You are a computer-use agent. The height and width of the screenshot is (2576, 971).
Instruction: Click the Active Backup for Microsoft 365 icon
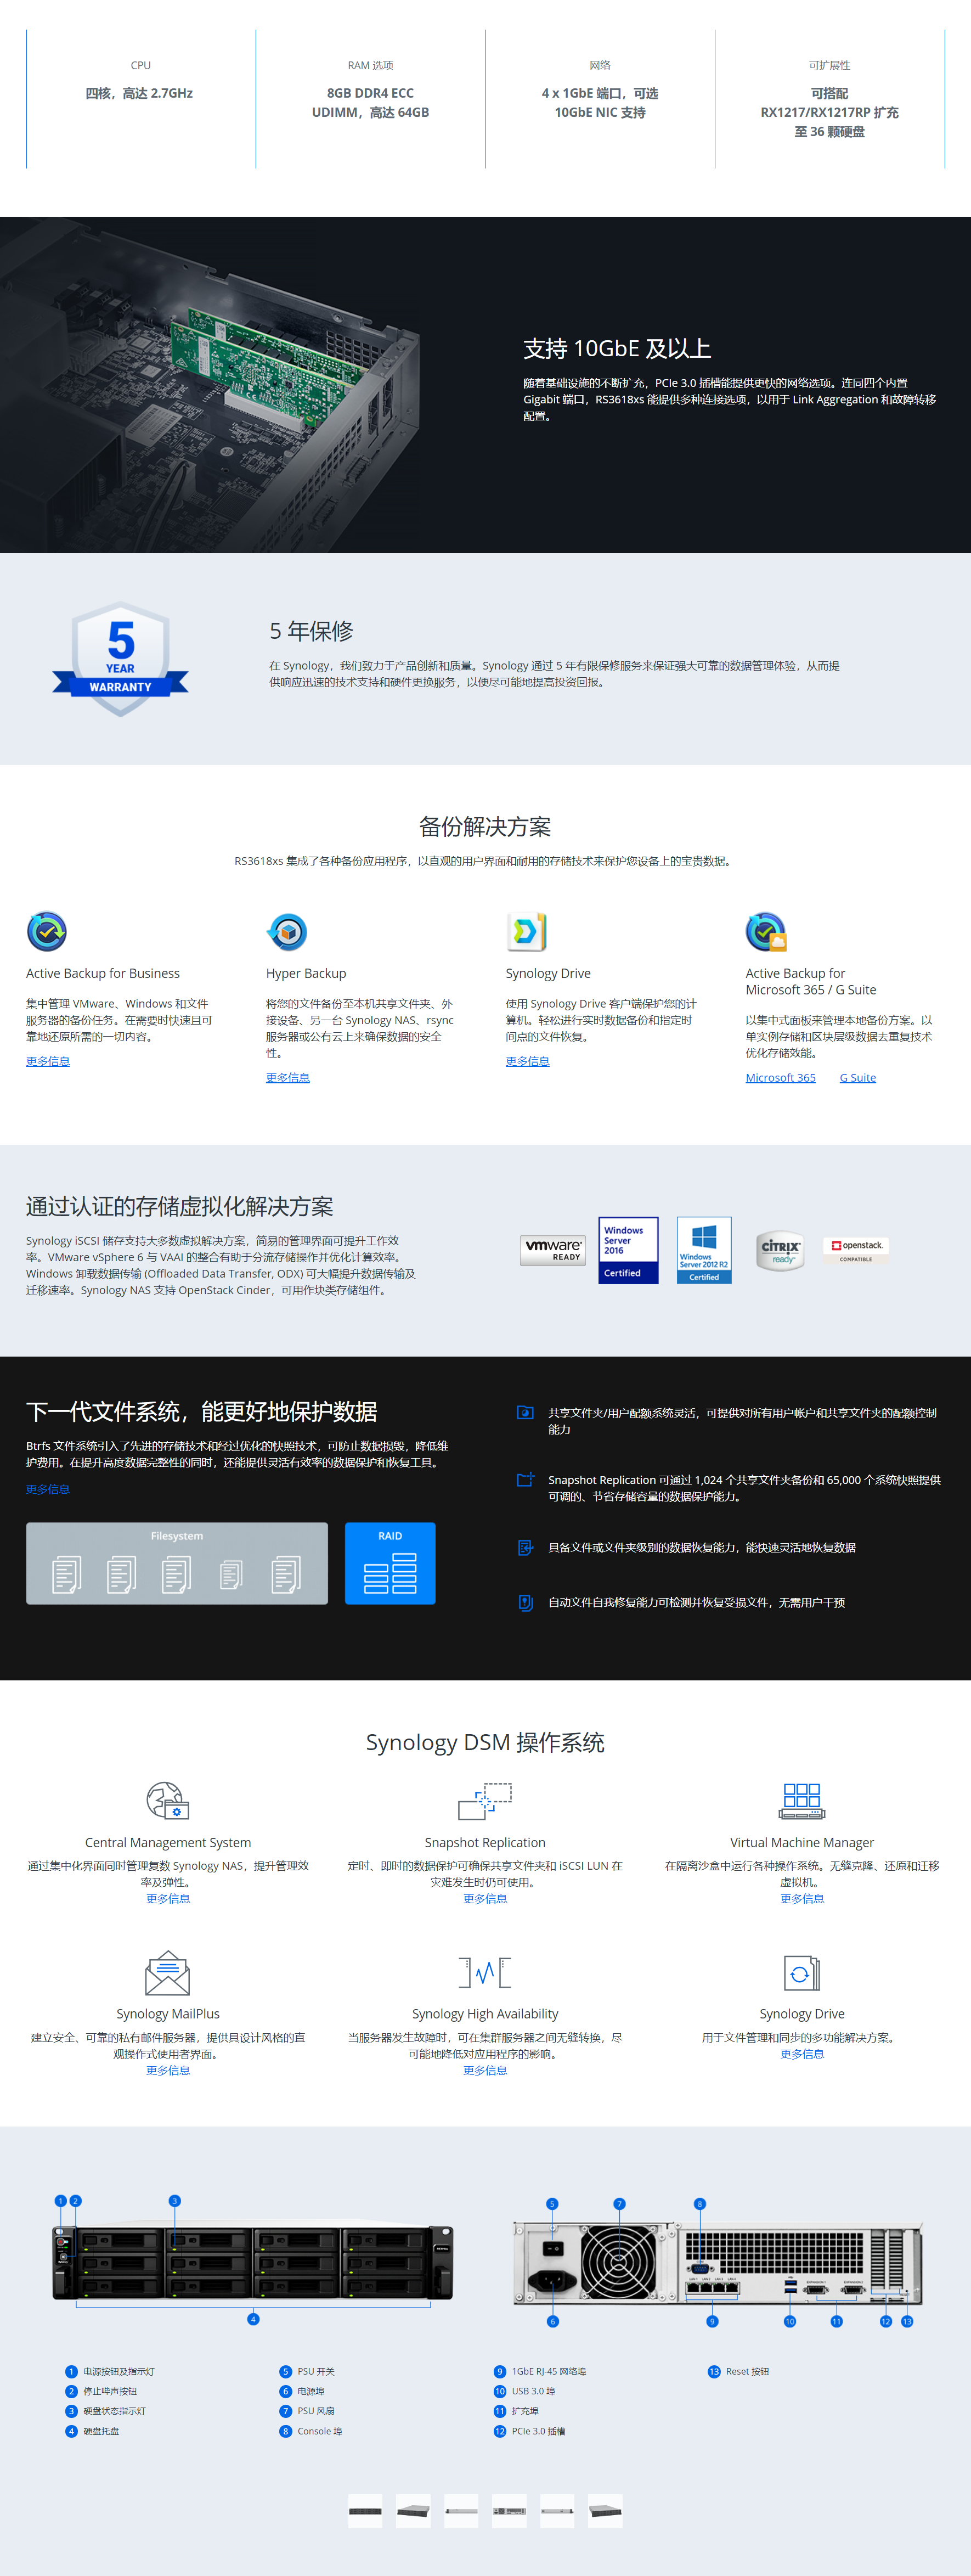click(x=766, y=931)
